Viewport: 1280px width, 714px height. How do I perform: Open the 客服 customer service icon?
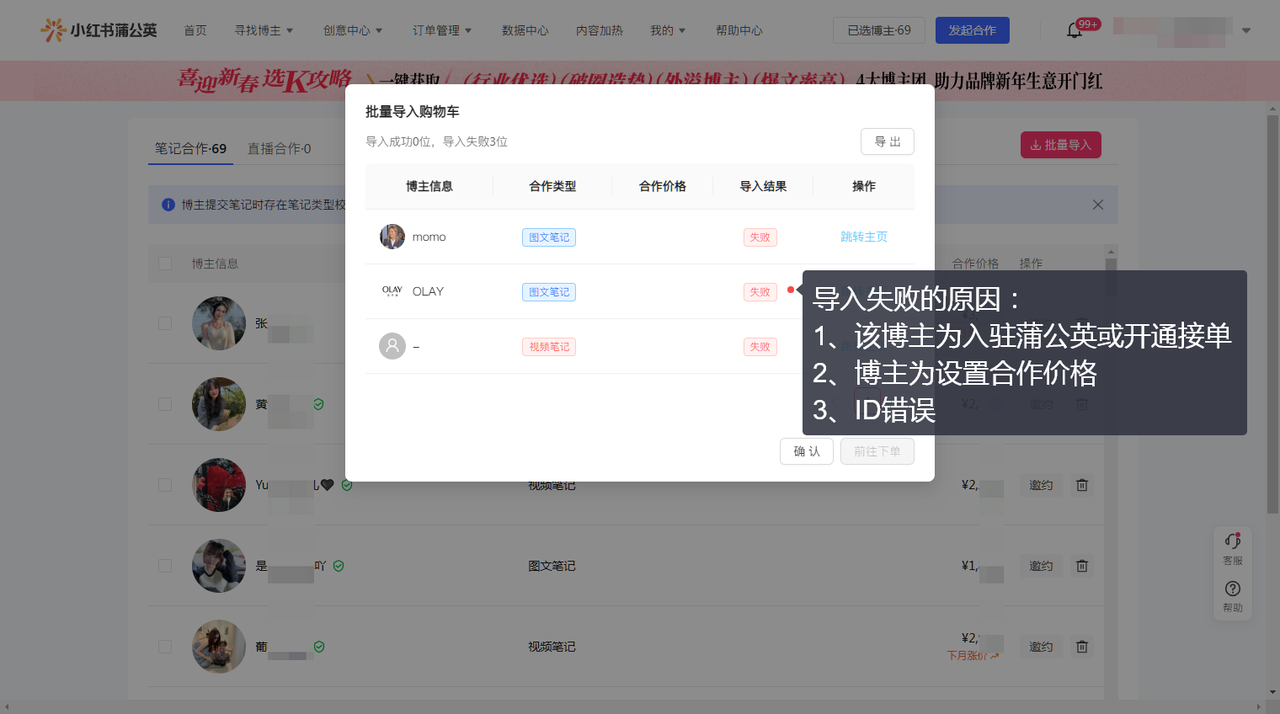1232,548
